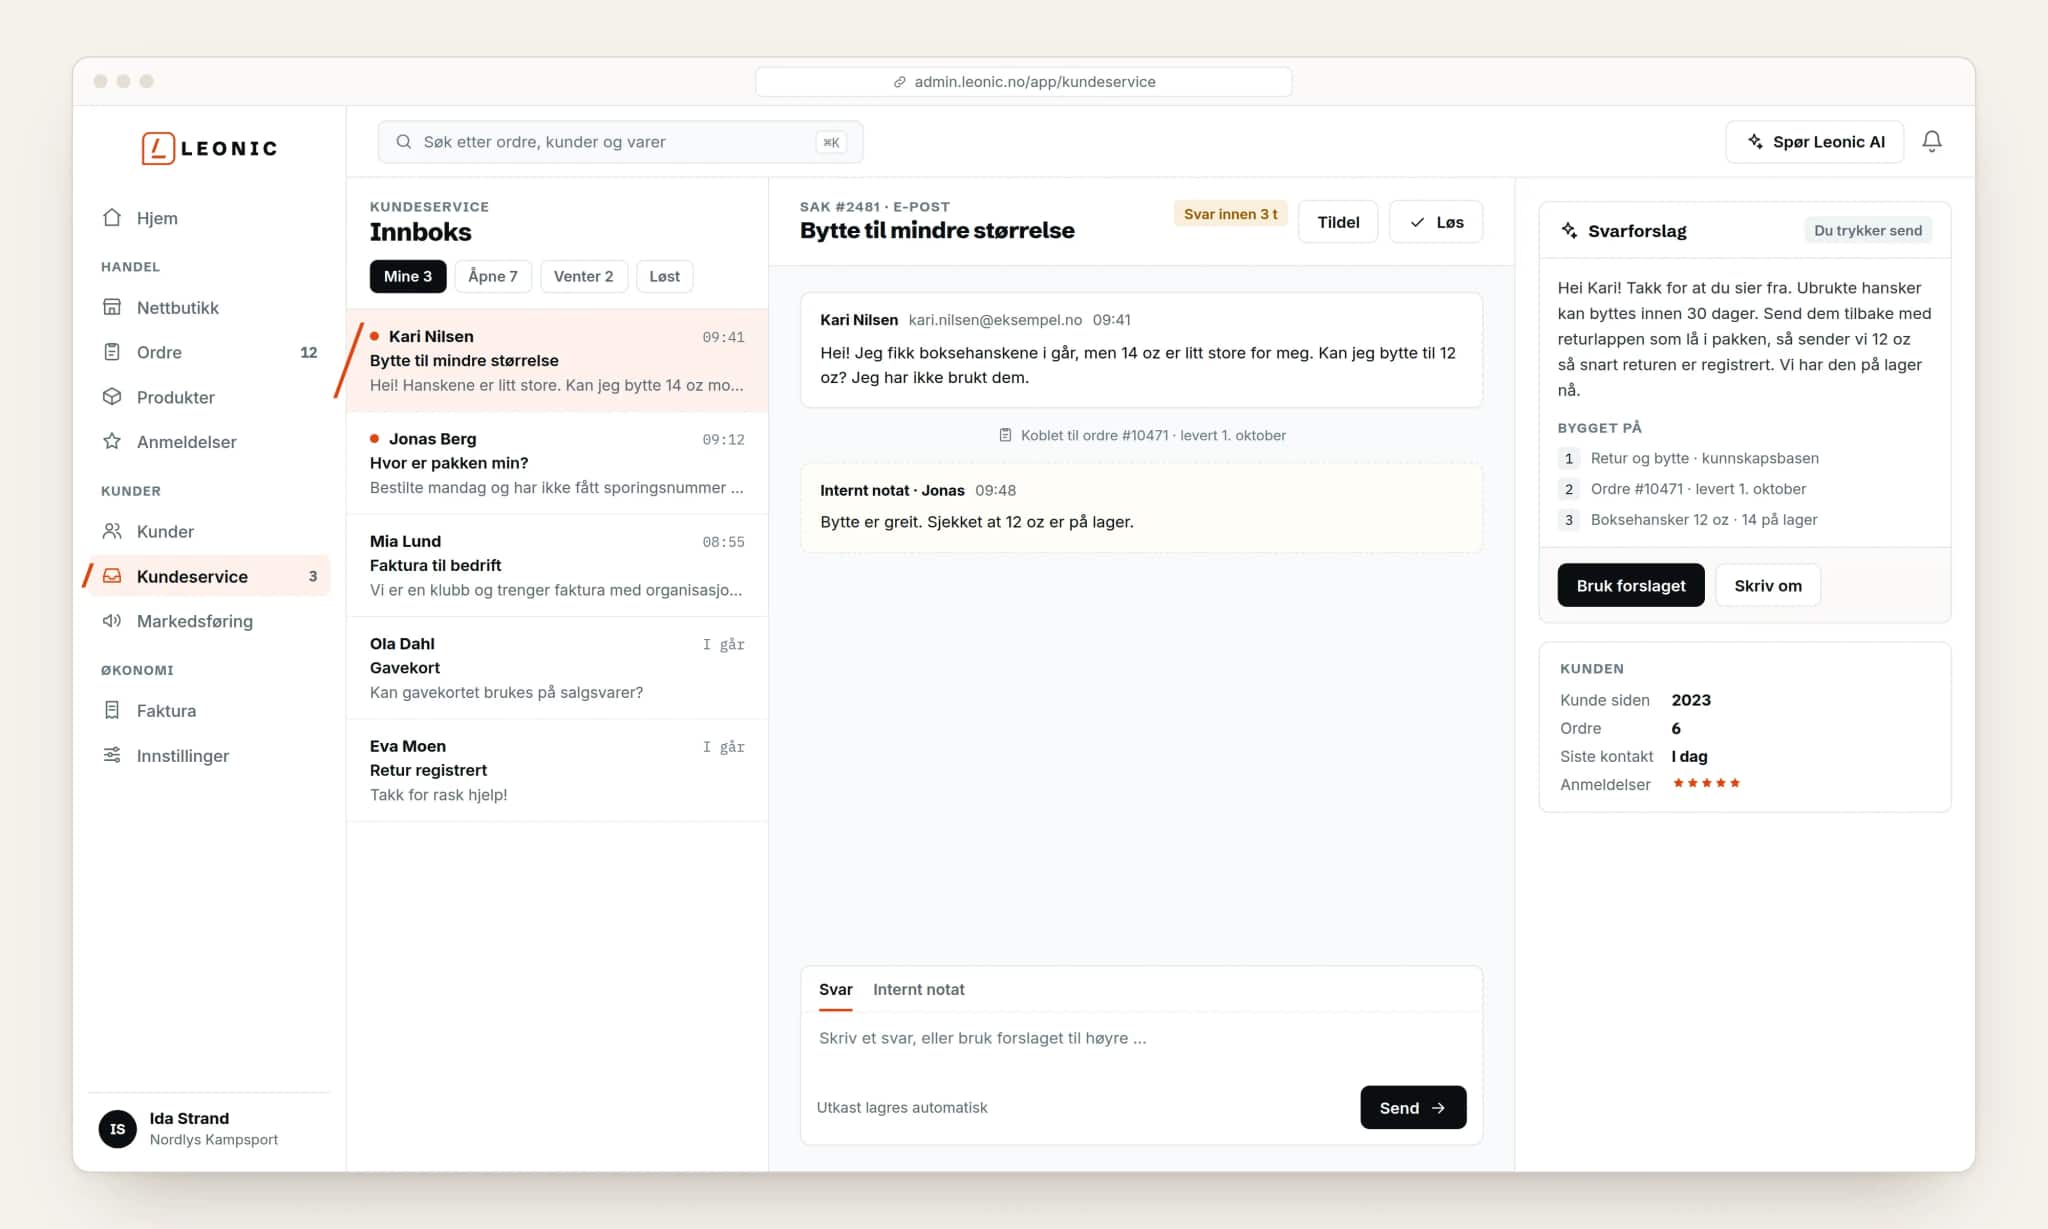The image size is (2048, 1229).
Task: Show the Venter 2 tickets
Action: (x=584, y=276)
